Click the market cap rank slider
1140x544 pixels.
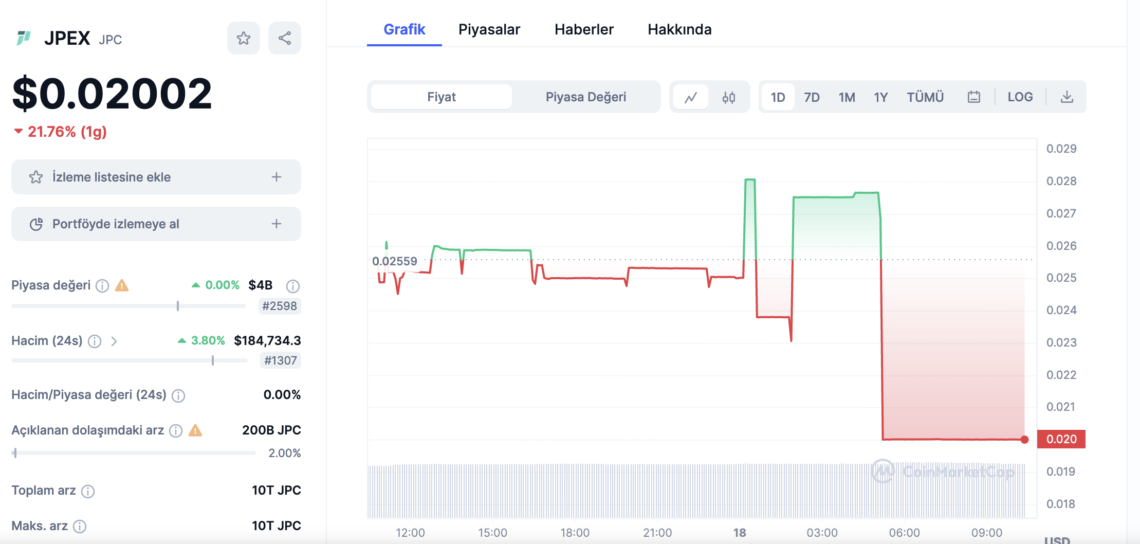[x=129, y=306]
